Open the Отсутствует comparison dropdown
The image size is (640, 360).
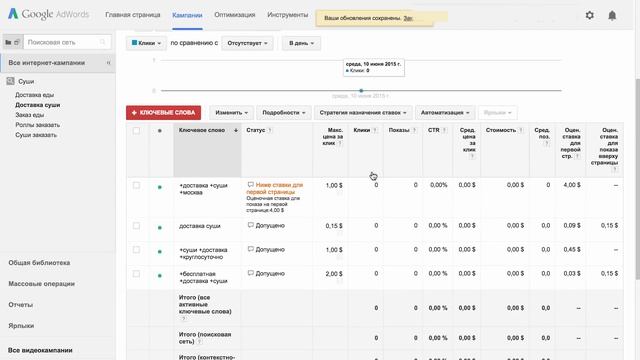pyautogui.click(x=247, y=43)
